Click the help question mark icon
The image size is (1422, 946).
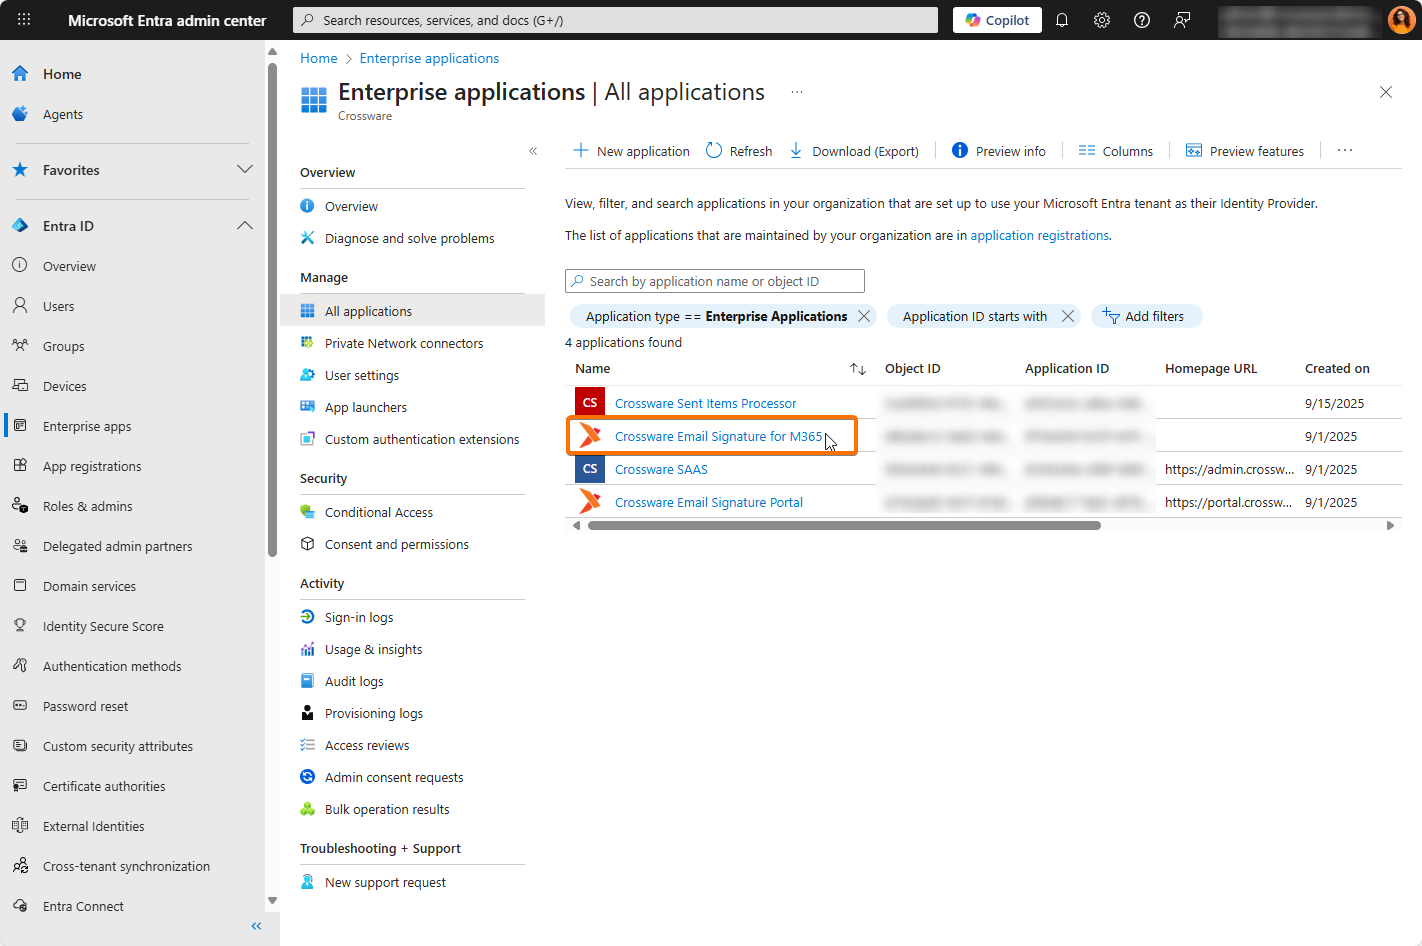click(x=1142, y=20)
